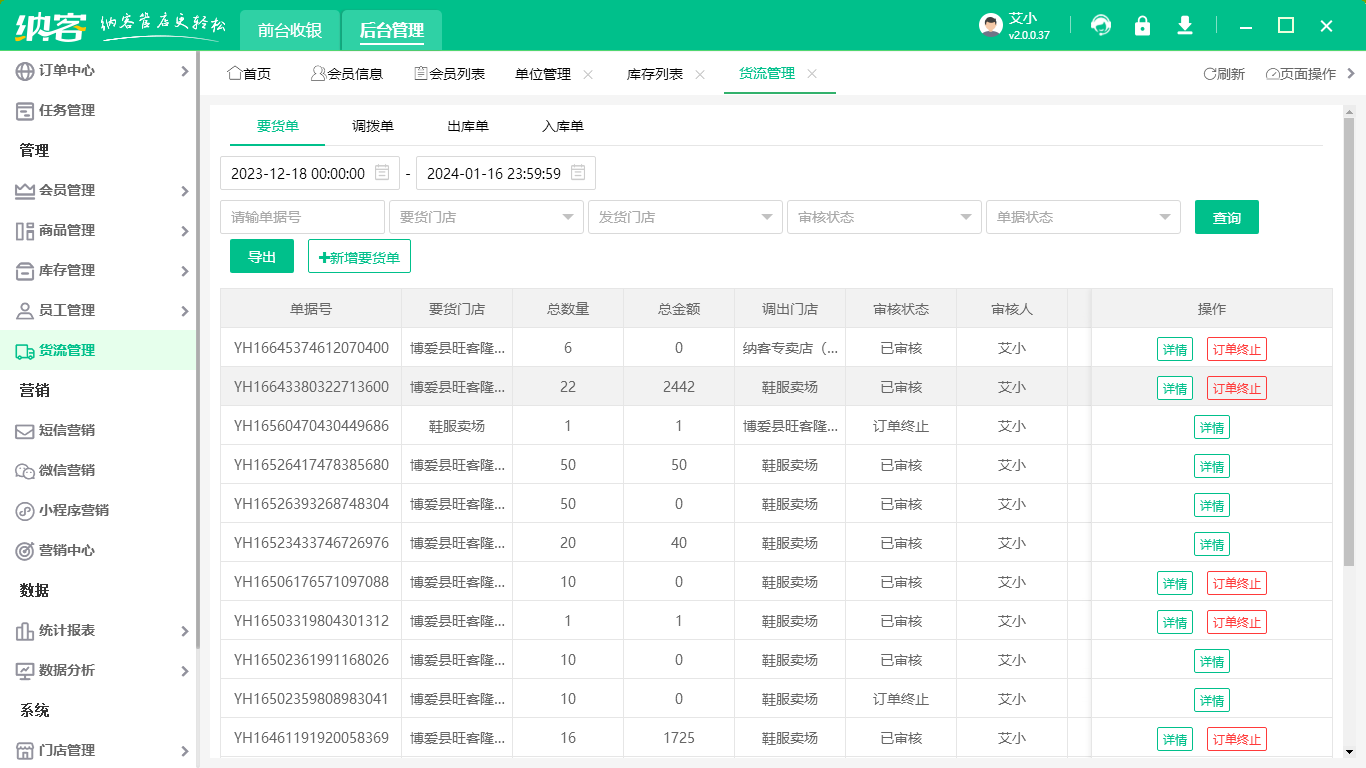Switch to 后台管理 top tab

[x=392, y=31]
